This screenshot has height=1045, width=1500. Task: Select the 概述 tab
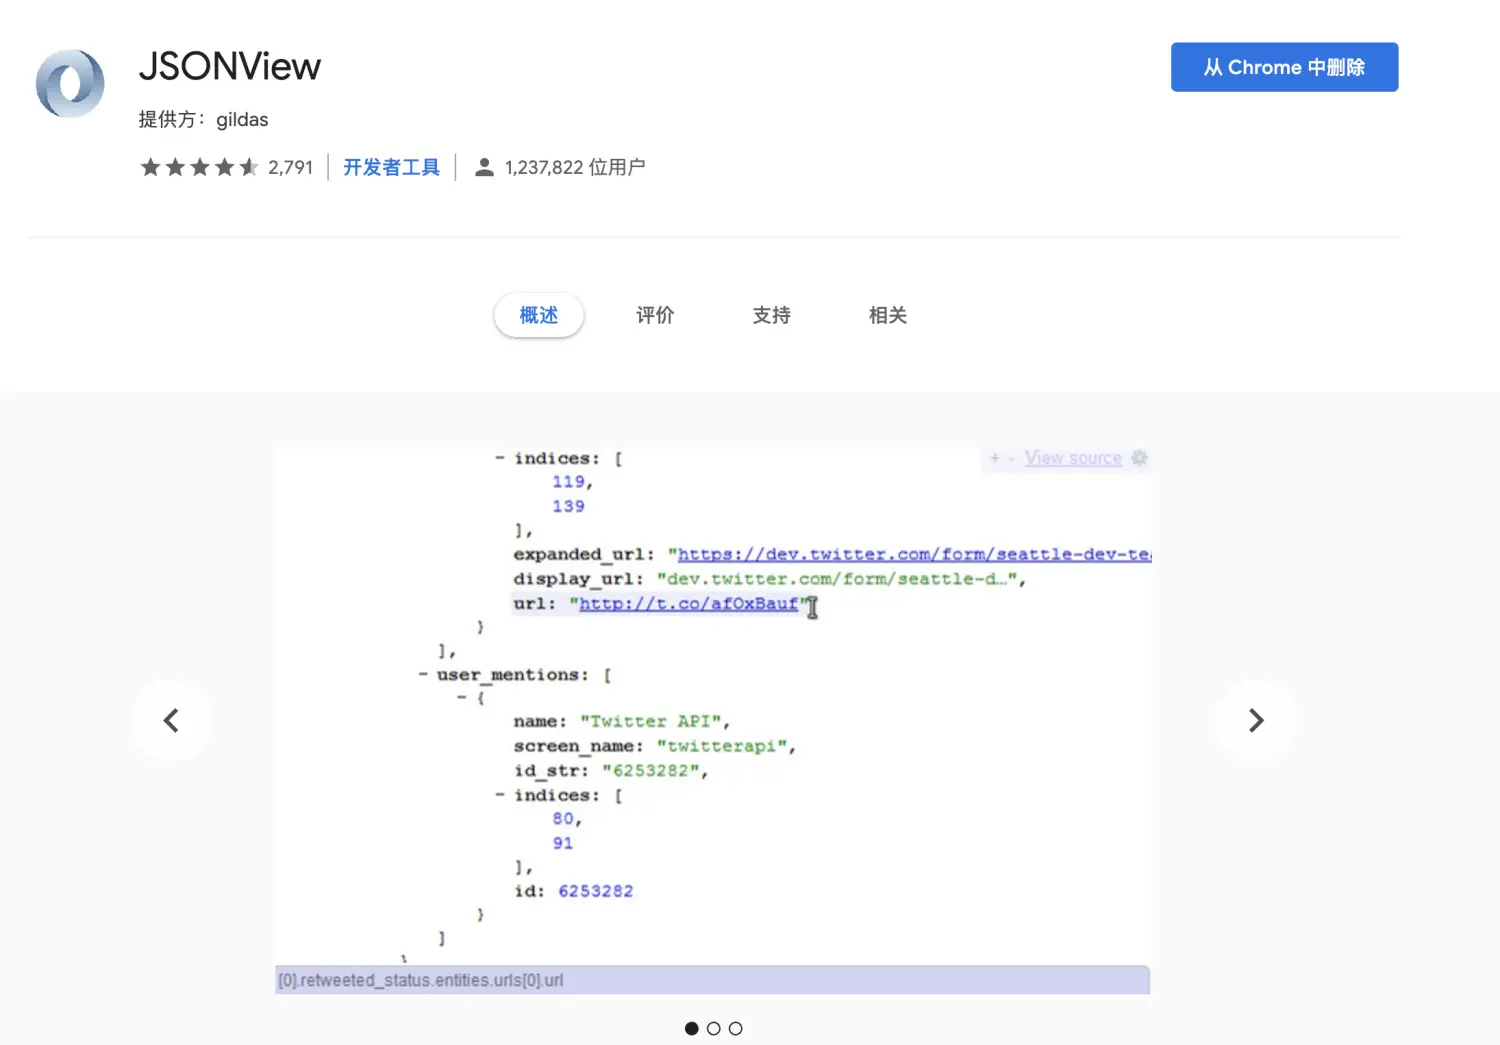tap(539, 315)
